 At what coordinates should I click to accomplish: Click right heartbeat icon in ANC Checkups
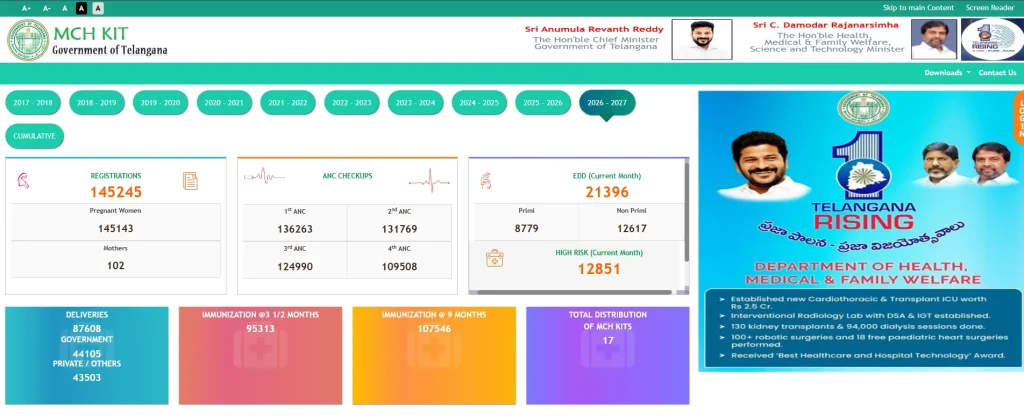429,180
